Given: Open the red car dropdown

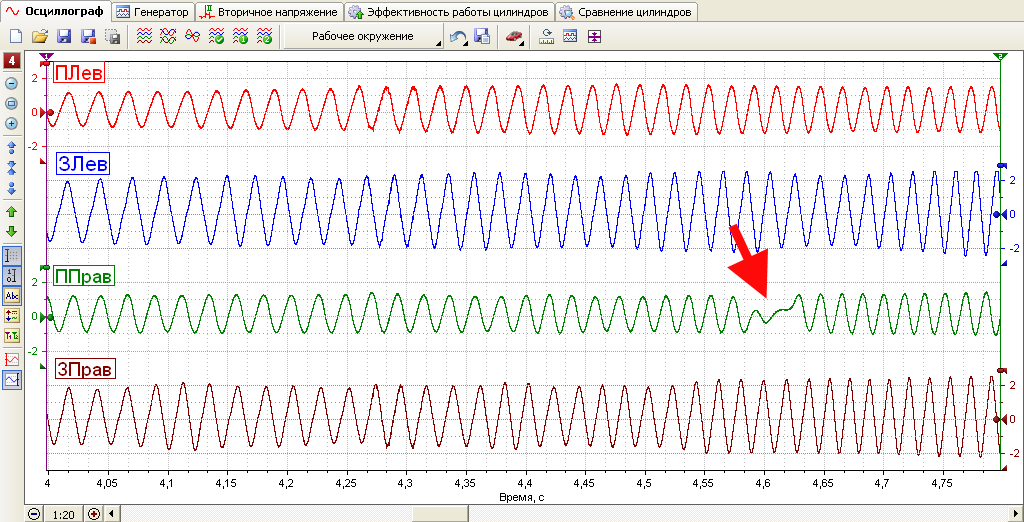Looking at the screenshot, I should coord(515,37).
